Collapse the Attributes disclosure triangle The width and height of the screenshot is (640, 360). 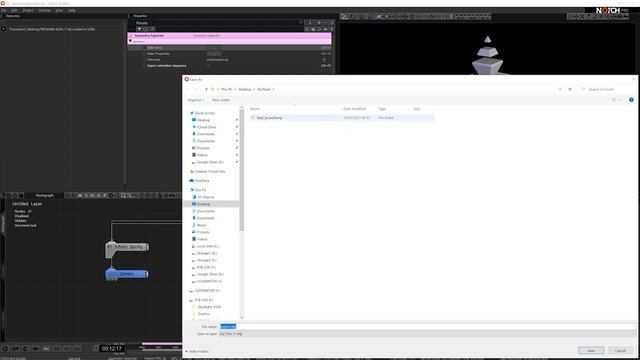point(131,42)
